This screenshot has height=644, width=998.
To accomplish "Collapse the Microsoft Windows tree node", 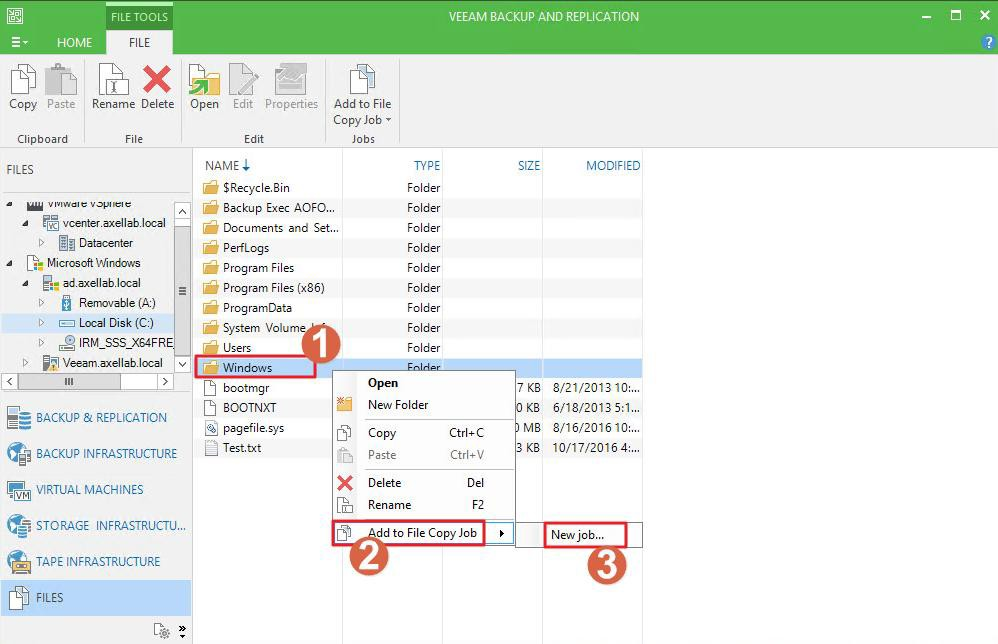I will [x=10, y=263].
